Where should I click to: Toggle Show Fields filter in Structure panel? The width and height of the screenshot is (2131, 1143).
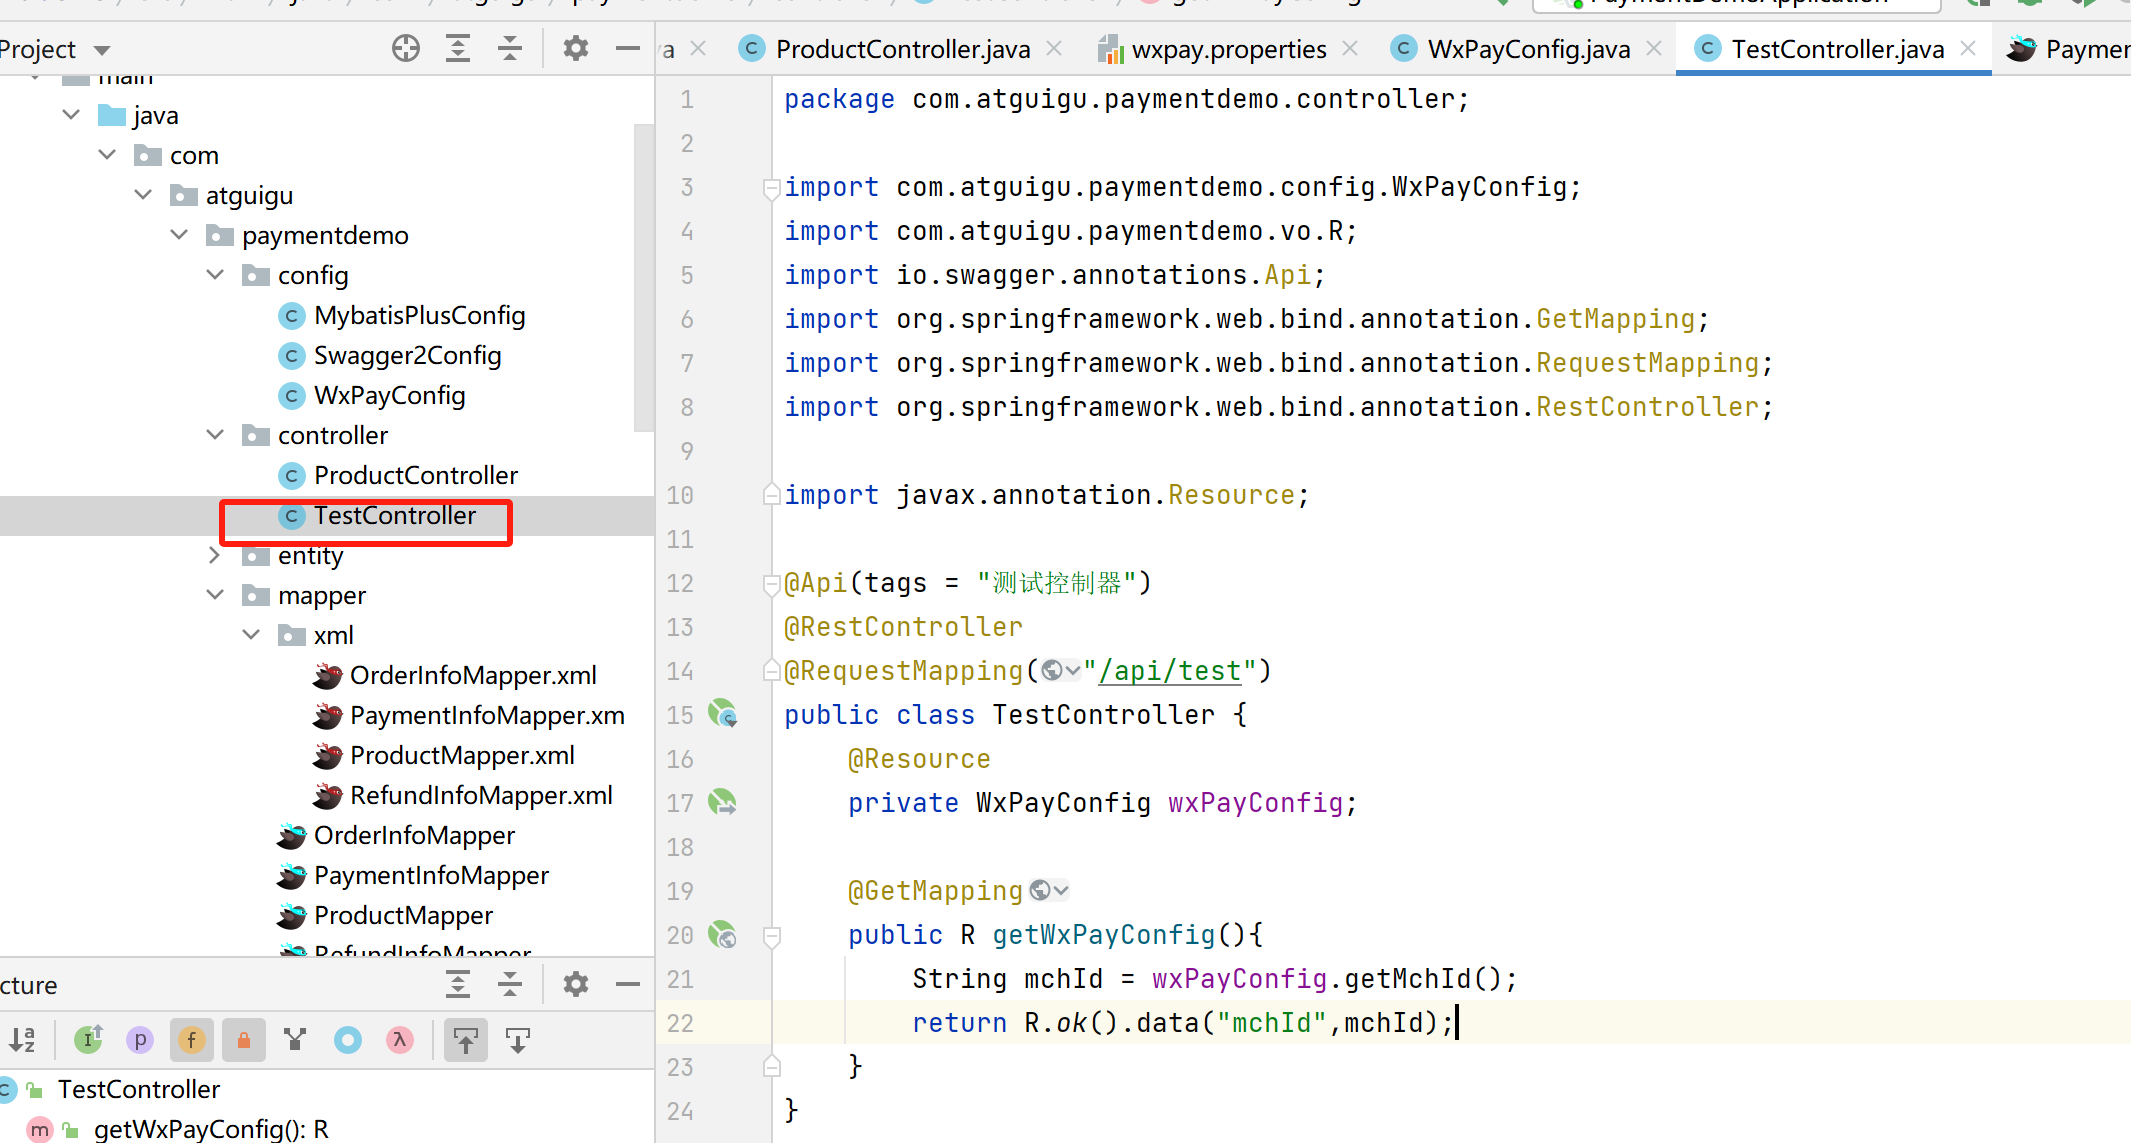[192, 1040]
